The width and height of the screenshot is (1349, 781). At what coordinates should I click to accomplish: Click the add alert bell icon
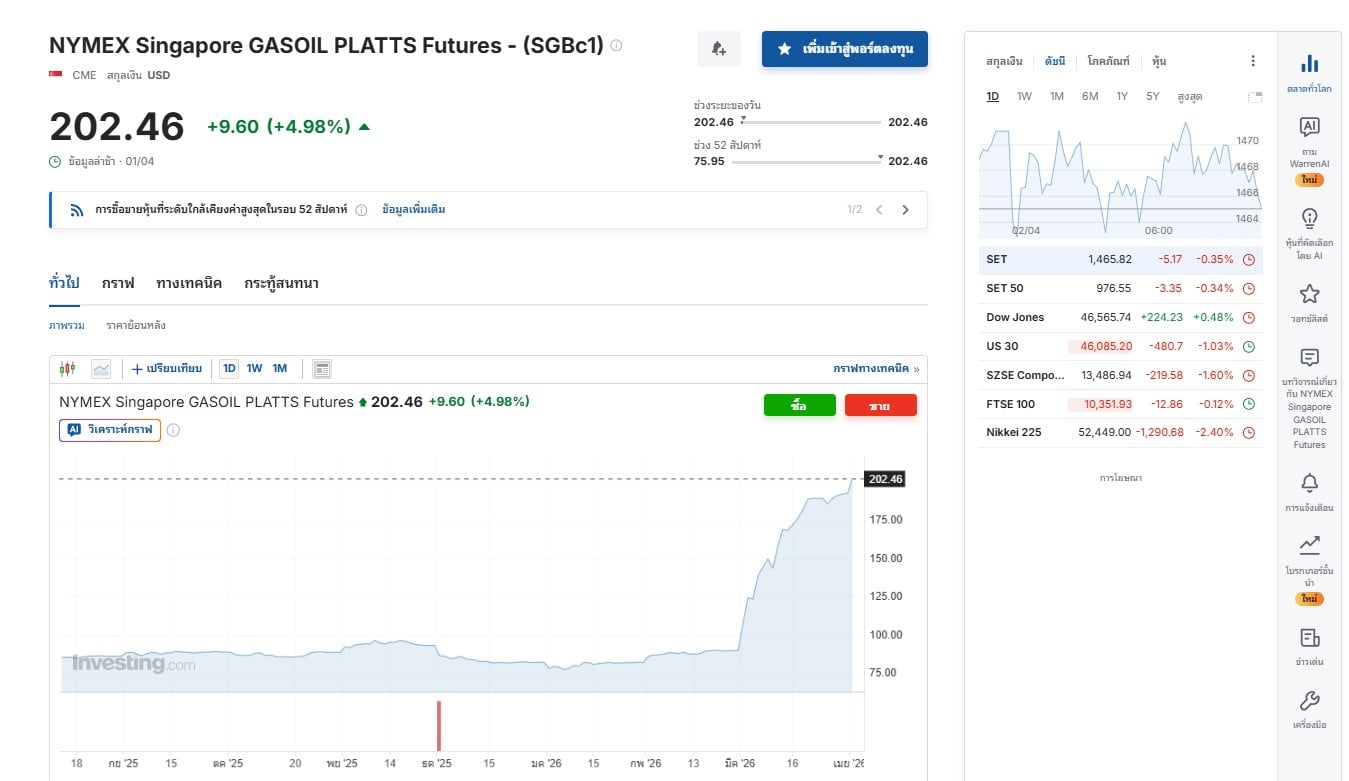[x=719, y=49]
